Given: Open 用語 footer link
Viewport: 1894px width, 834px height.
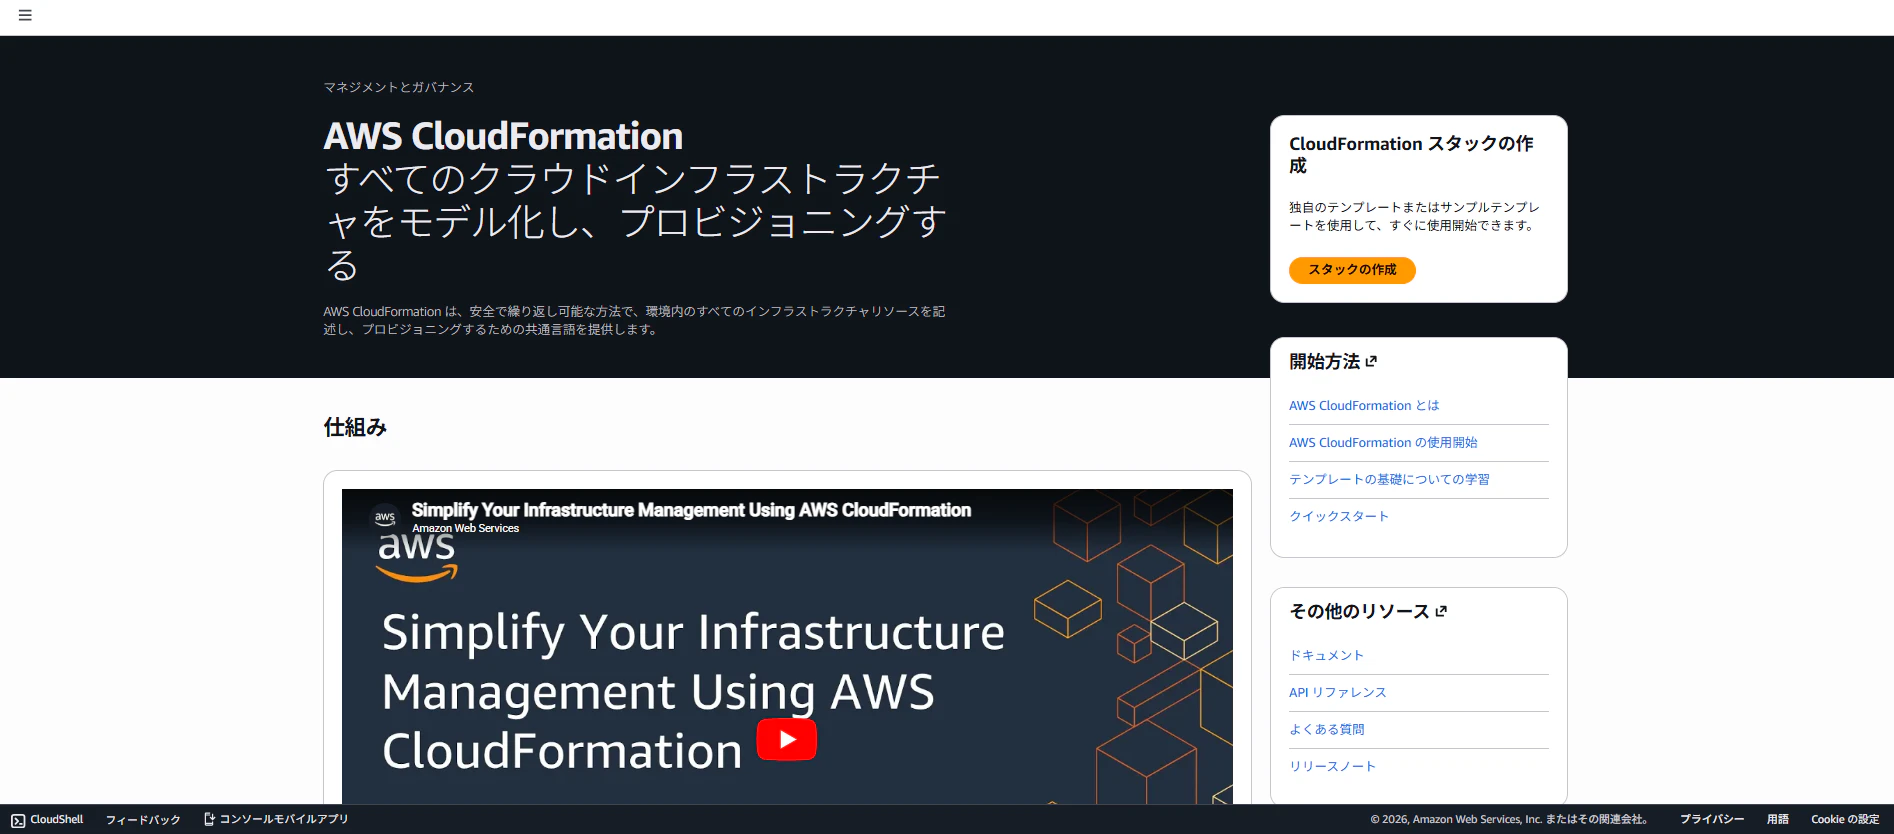Looking at the screenshot, I should (x=1778, y=819).
